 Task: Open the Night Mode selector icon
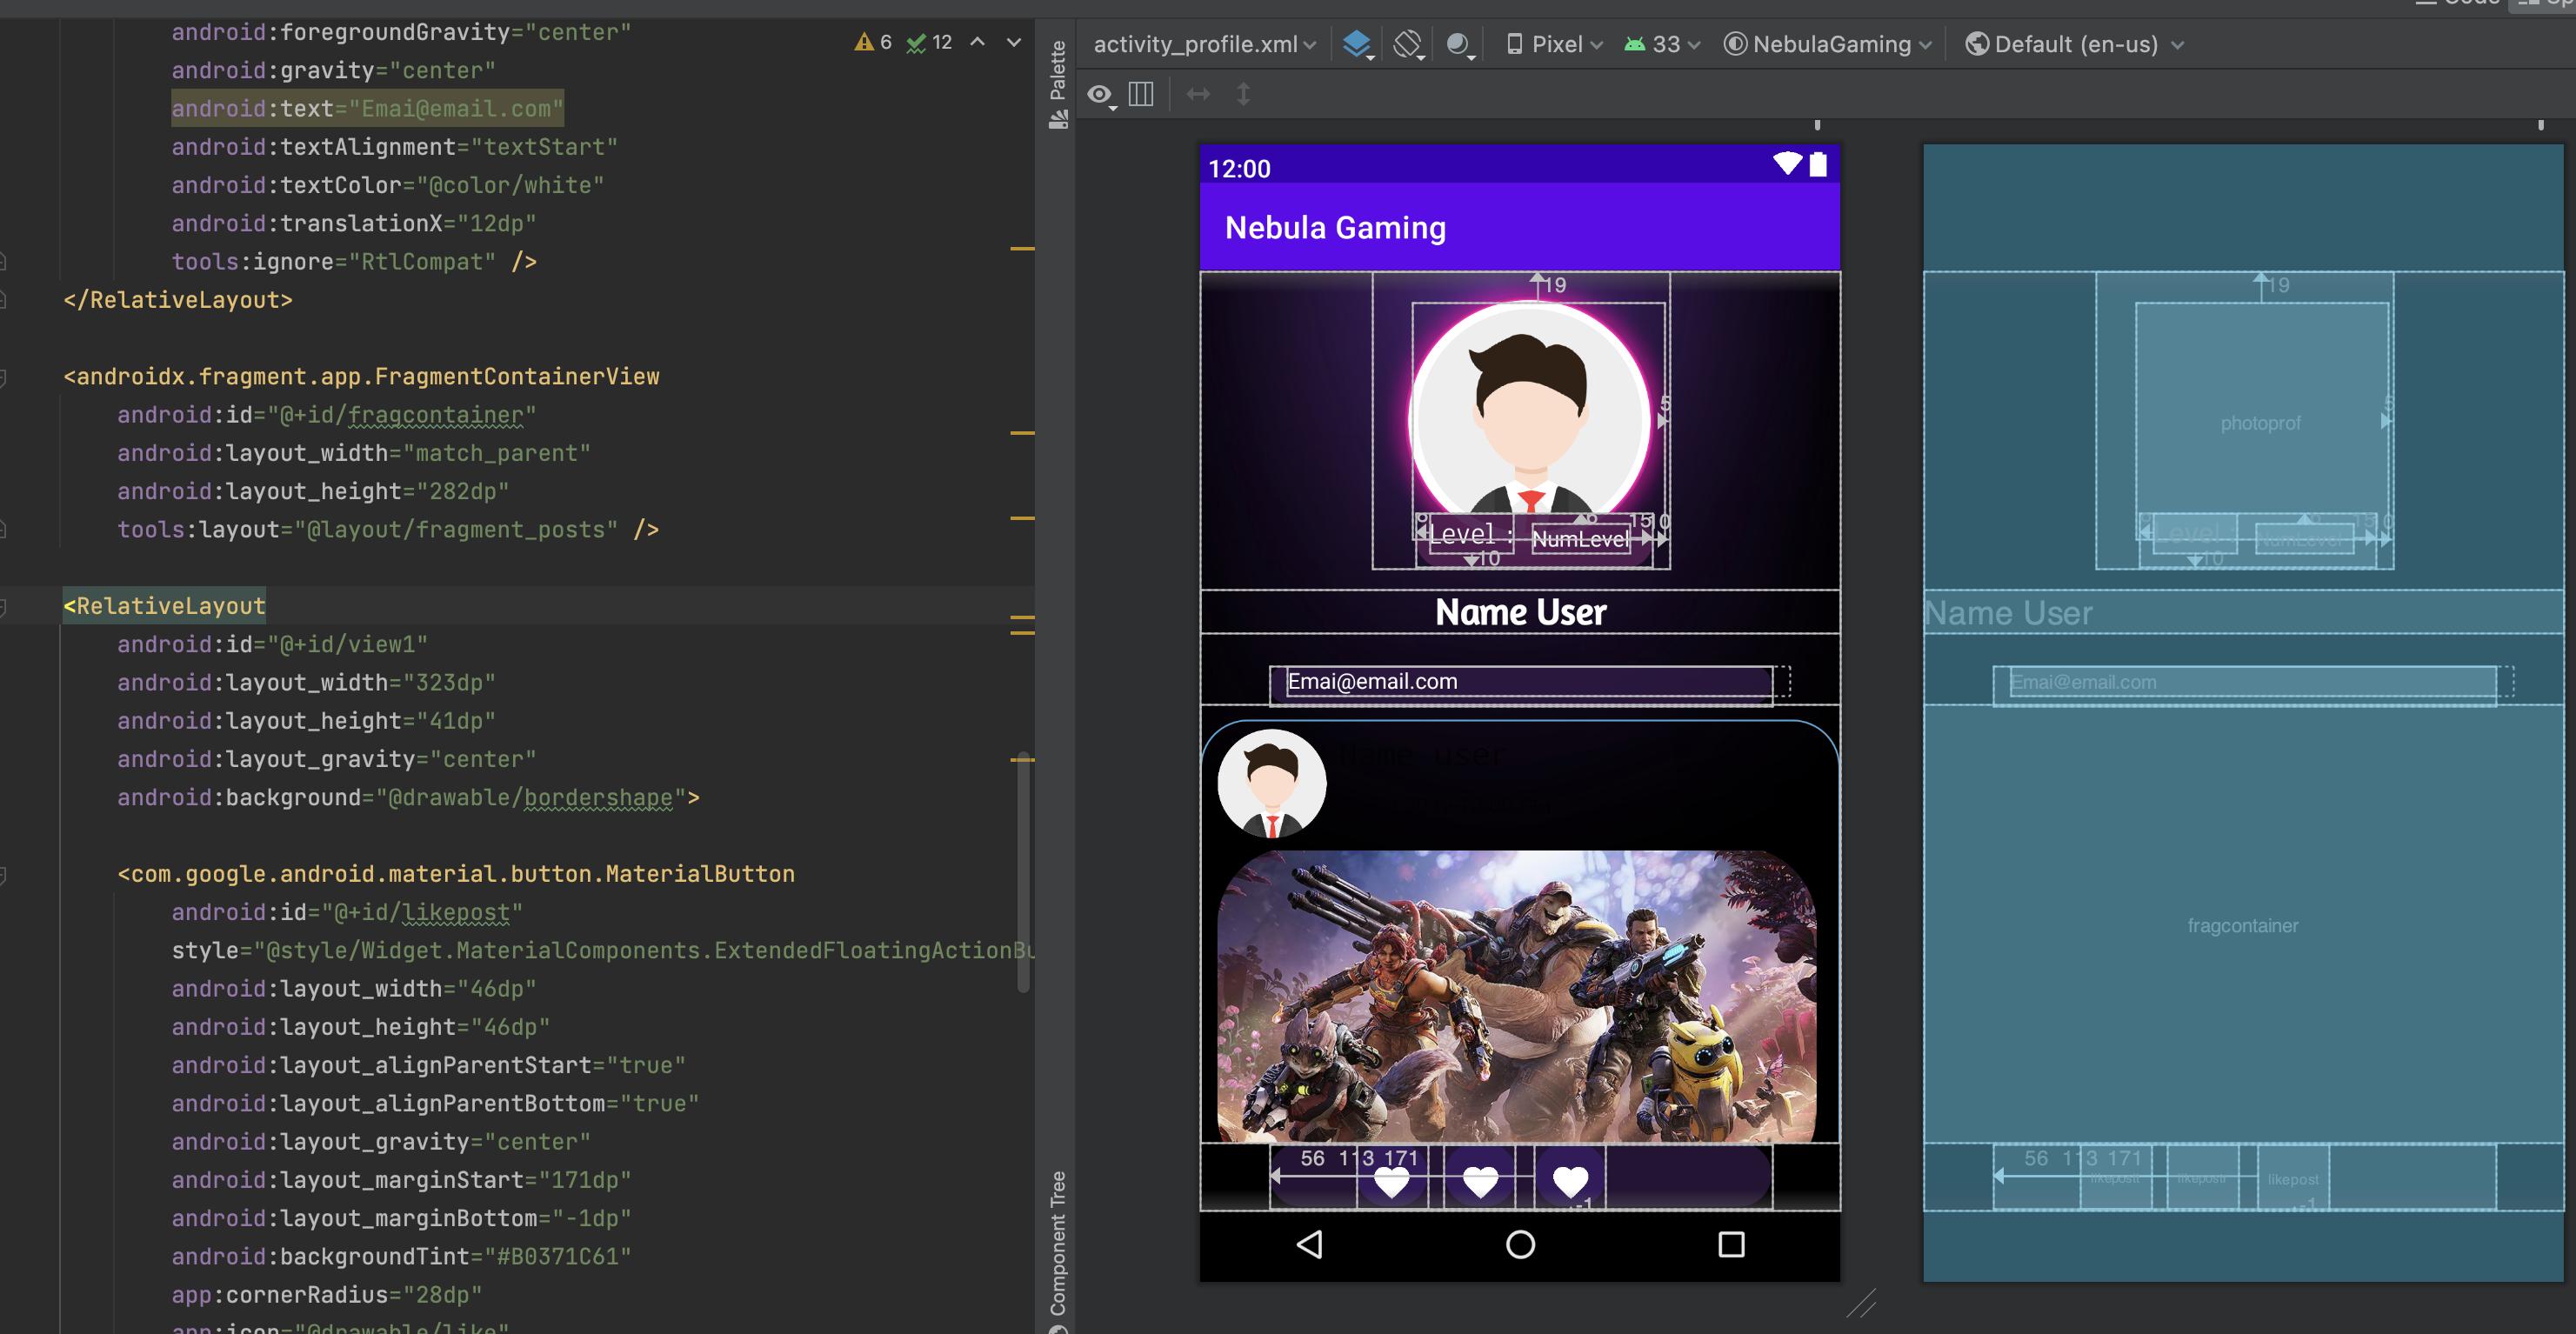[1460, 45]
